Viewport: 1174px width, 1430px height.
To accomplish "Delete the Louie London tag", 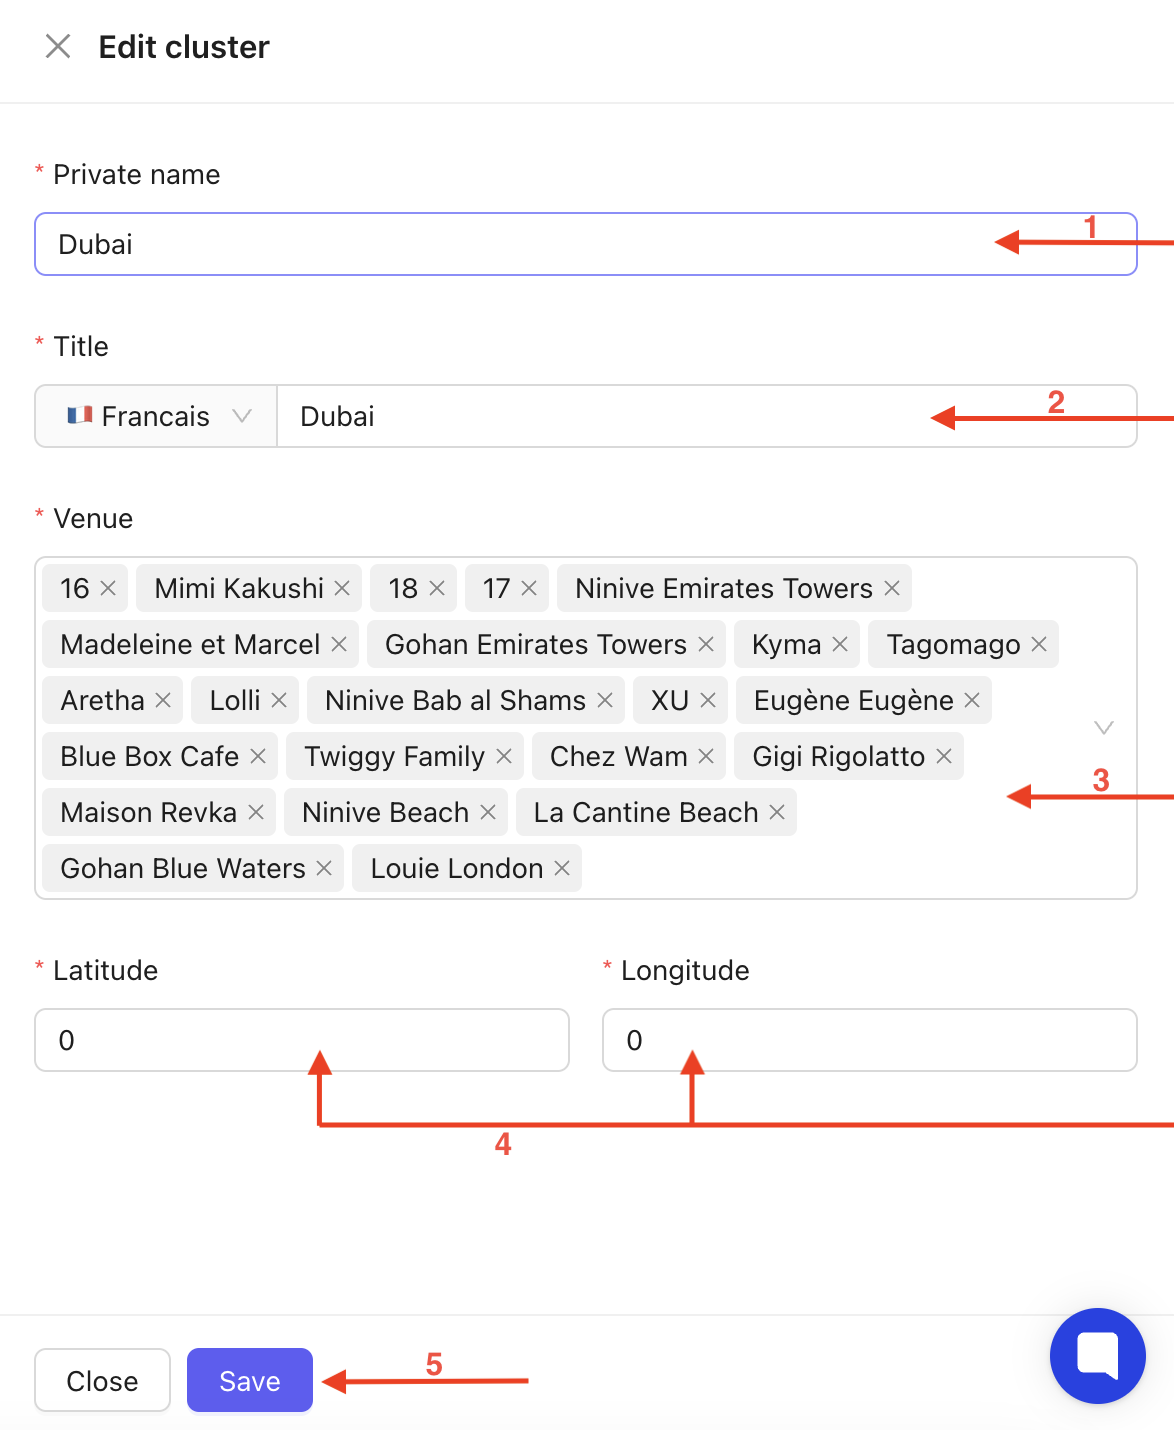I will pyautogui.click(x=562, y=868).
